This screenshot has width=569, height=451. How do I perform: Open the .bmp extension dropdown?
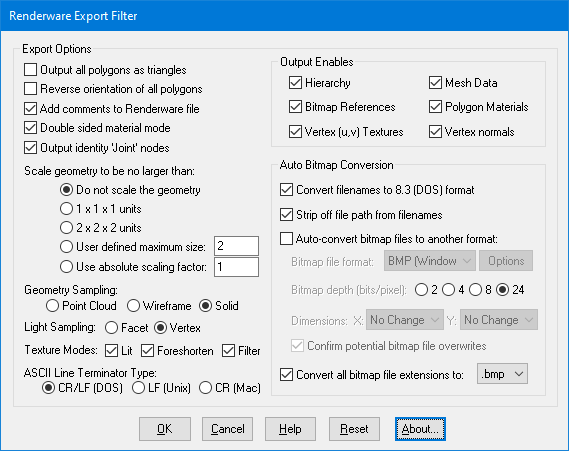502,374
